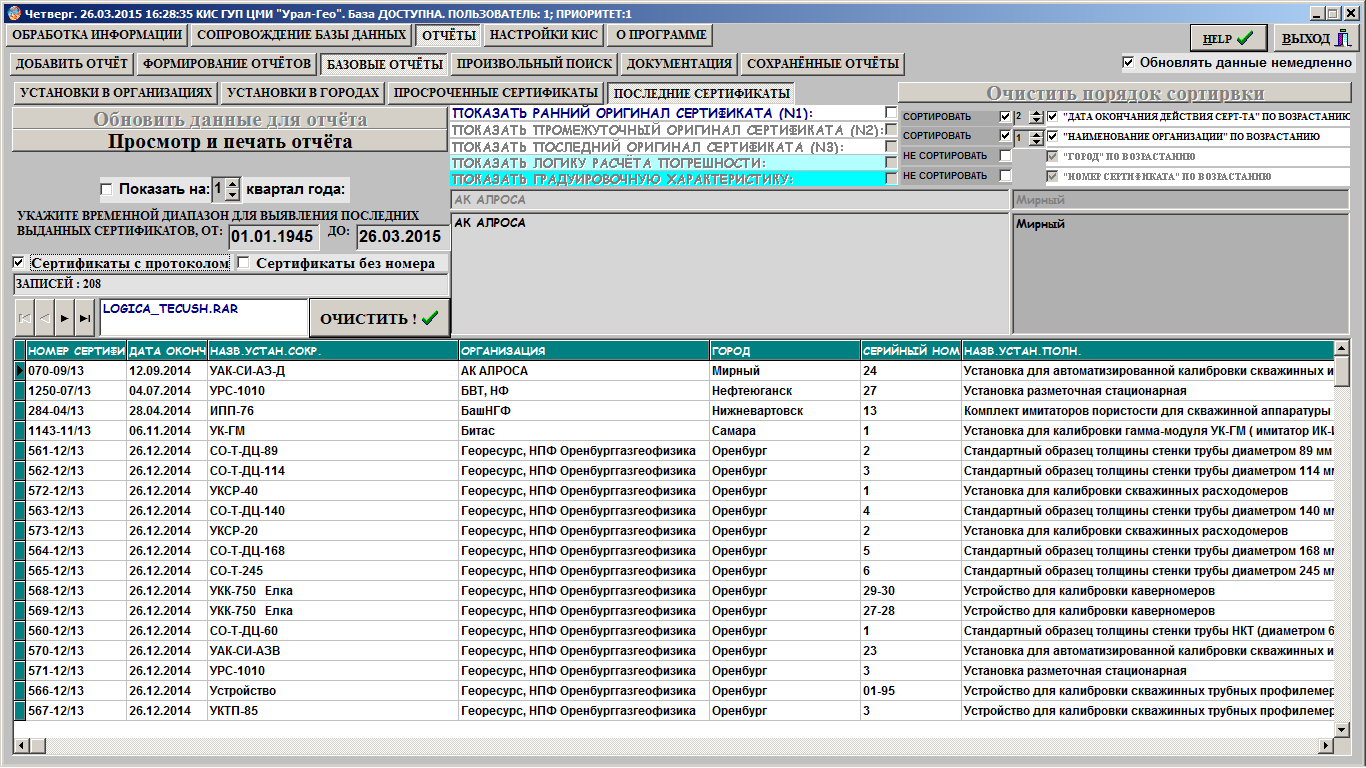This screenshot has width=1366, height=768.
Task: Select the 'ПРОИЗВОЛЬНЫЙ ПОИСК' tab
Action: pyautogui.click(x=534, y=64)
